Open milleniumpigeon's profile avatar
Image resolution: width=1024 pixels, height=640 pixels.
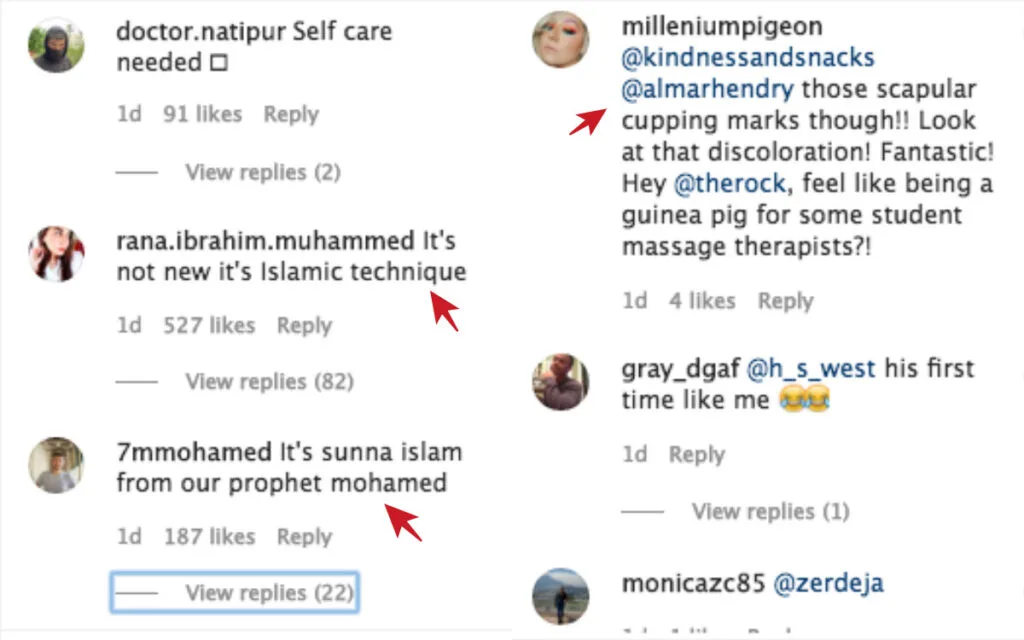coord(561,41)
